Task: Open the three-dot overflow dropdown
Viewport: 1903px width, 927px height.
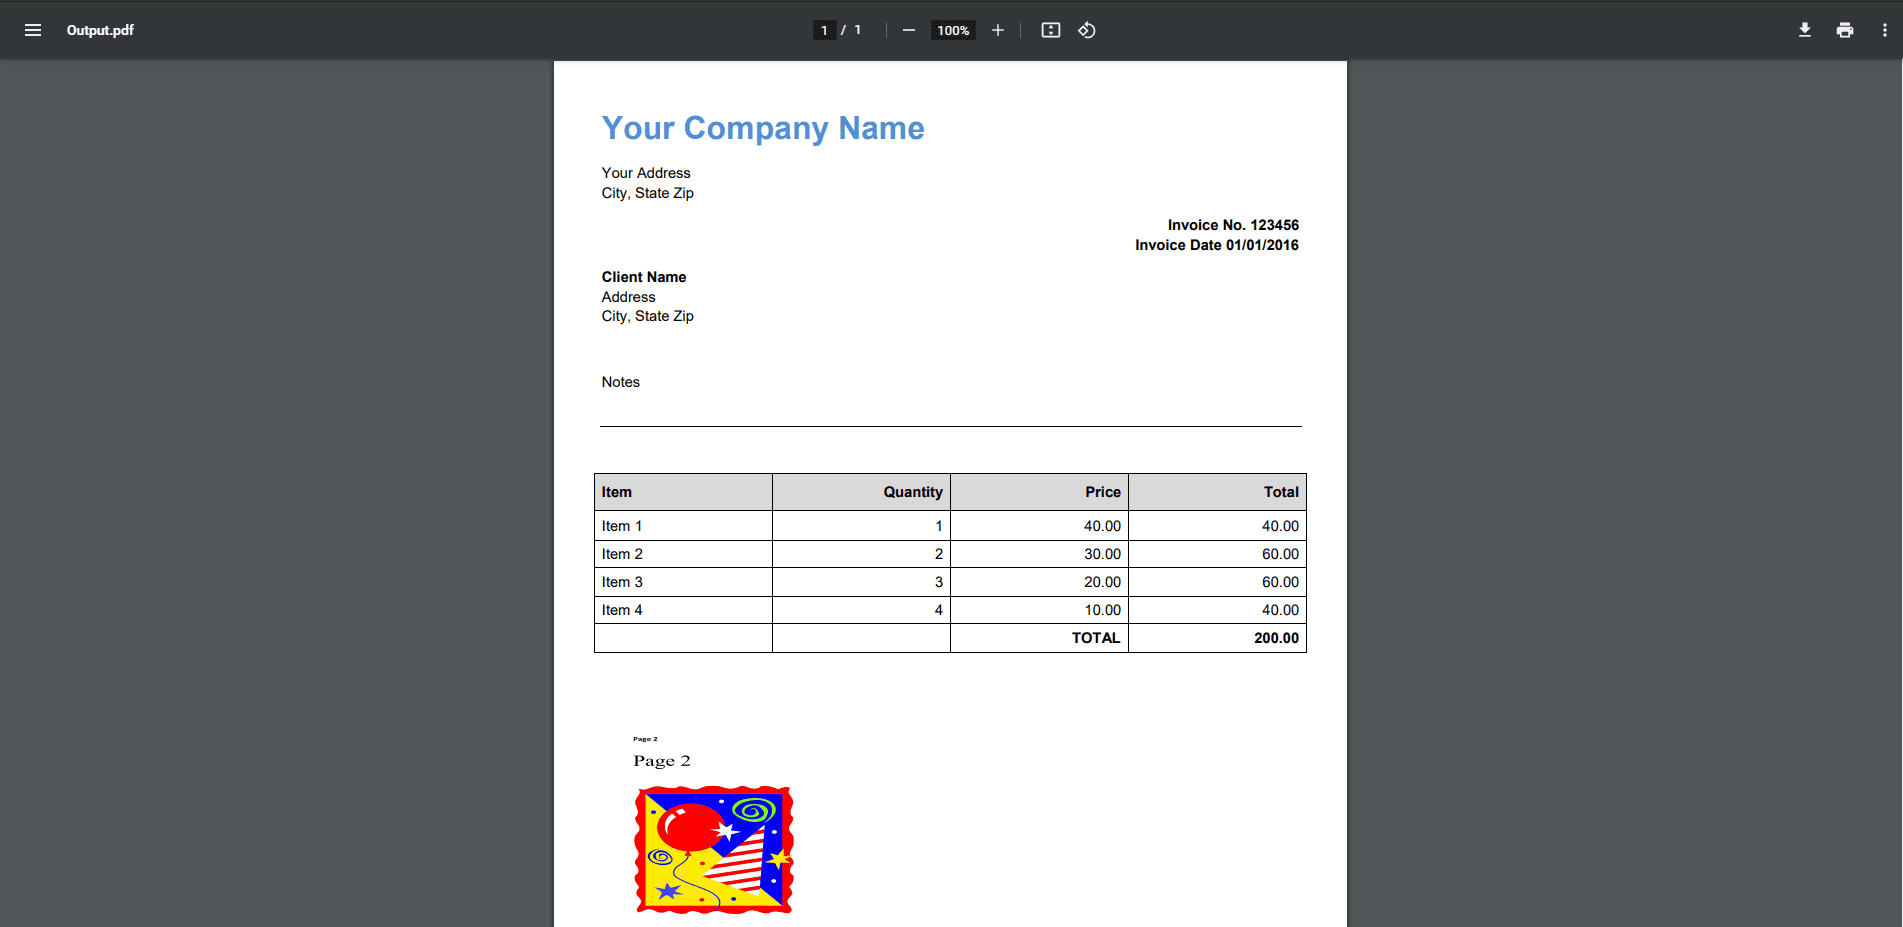Action: (x=1883, y=30)
